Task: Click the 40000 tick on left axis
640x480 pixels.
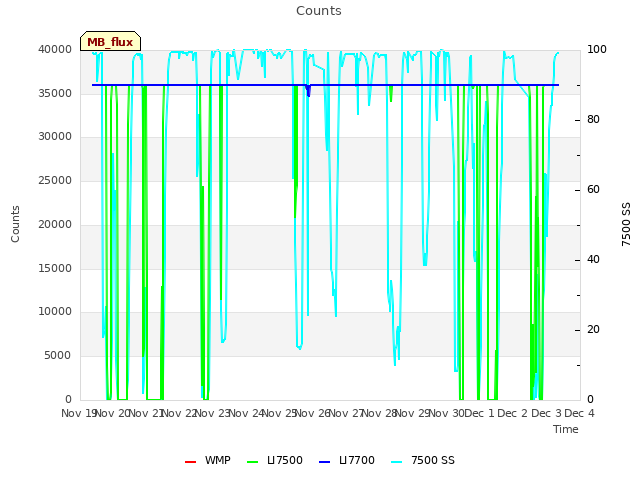Action: [55, 49]
